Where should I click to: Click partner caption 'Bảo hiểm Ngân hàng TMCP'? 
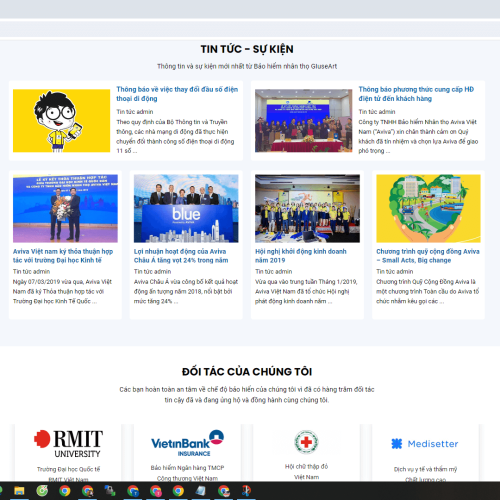tap(187, 468)
